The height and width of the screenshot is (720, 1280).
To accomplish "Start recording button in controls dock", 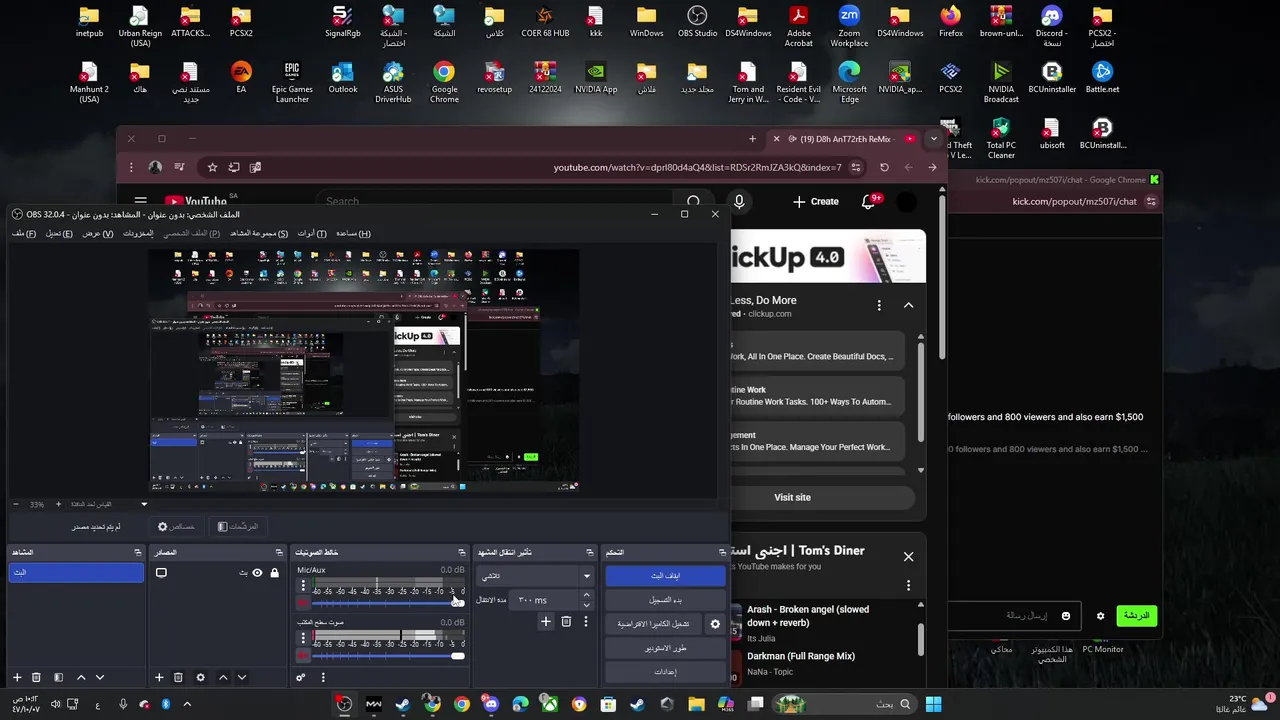I will pyautogui.click(x=665, y=600).
